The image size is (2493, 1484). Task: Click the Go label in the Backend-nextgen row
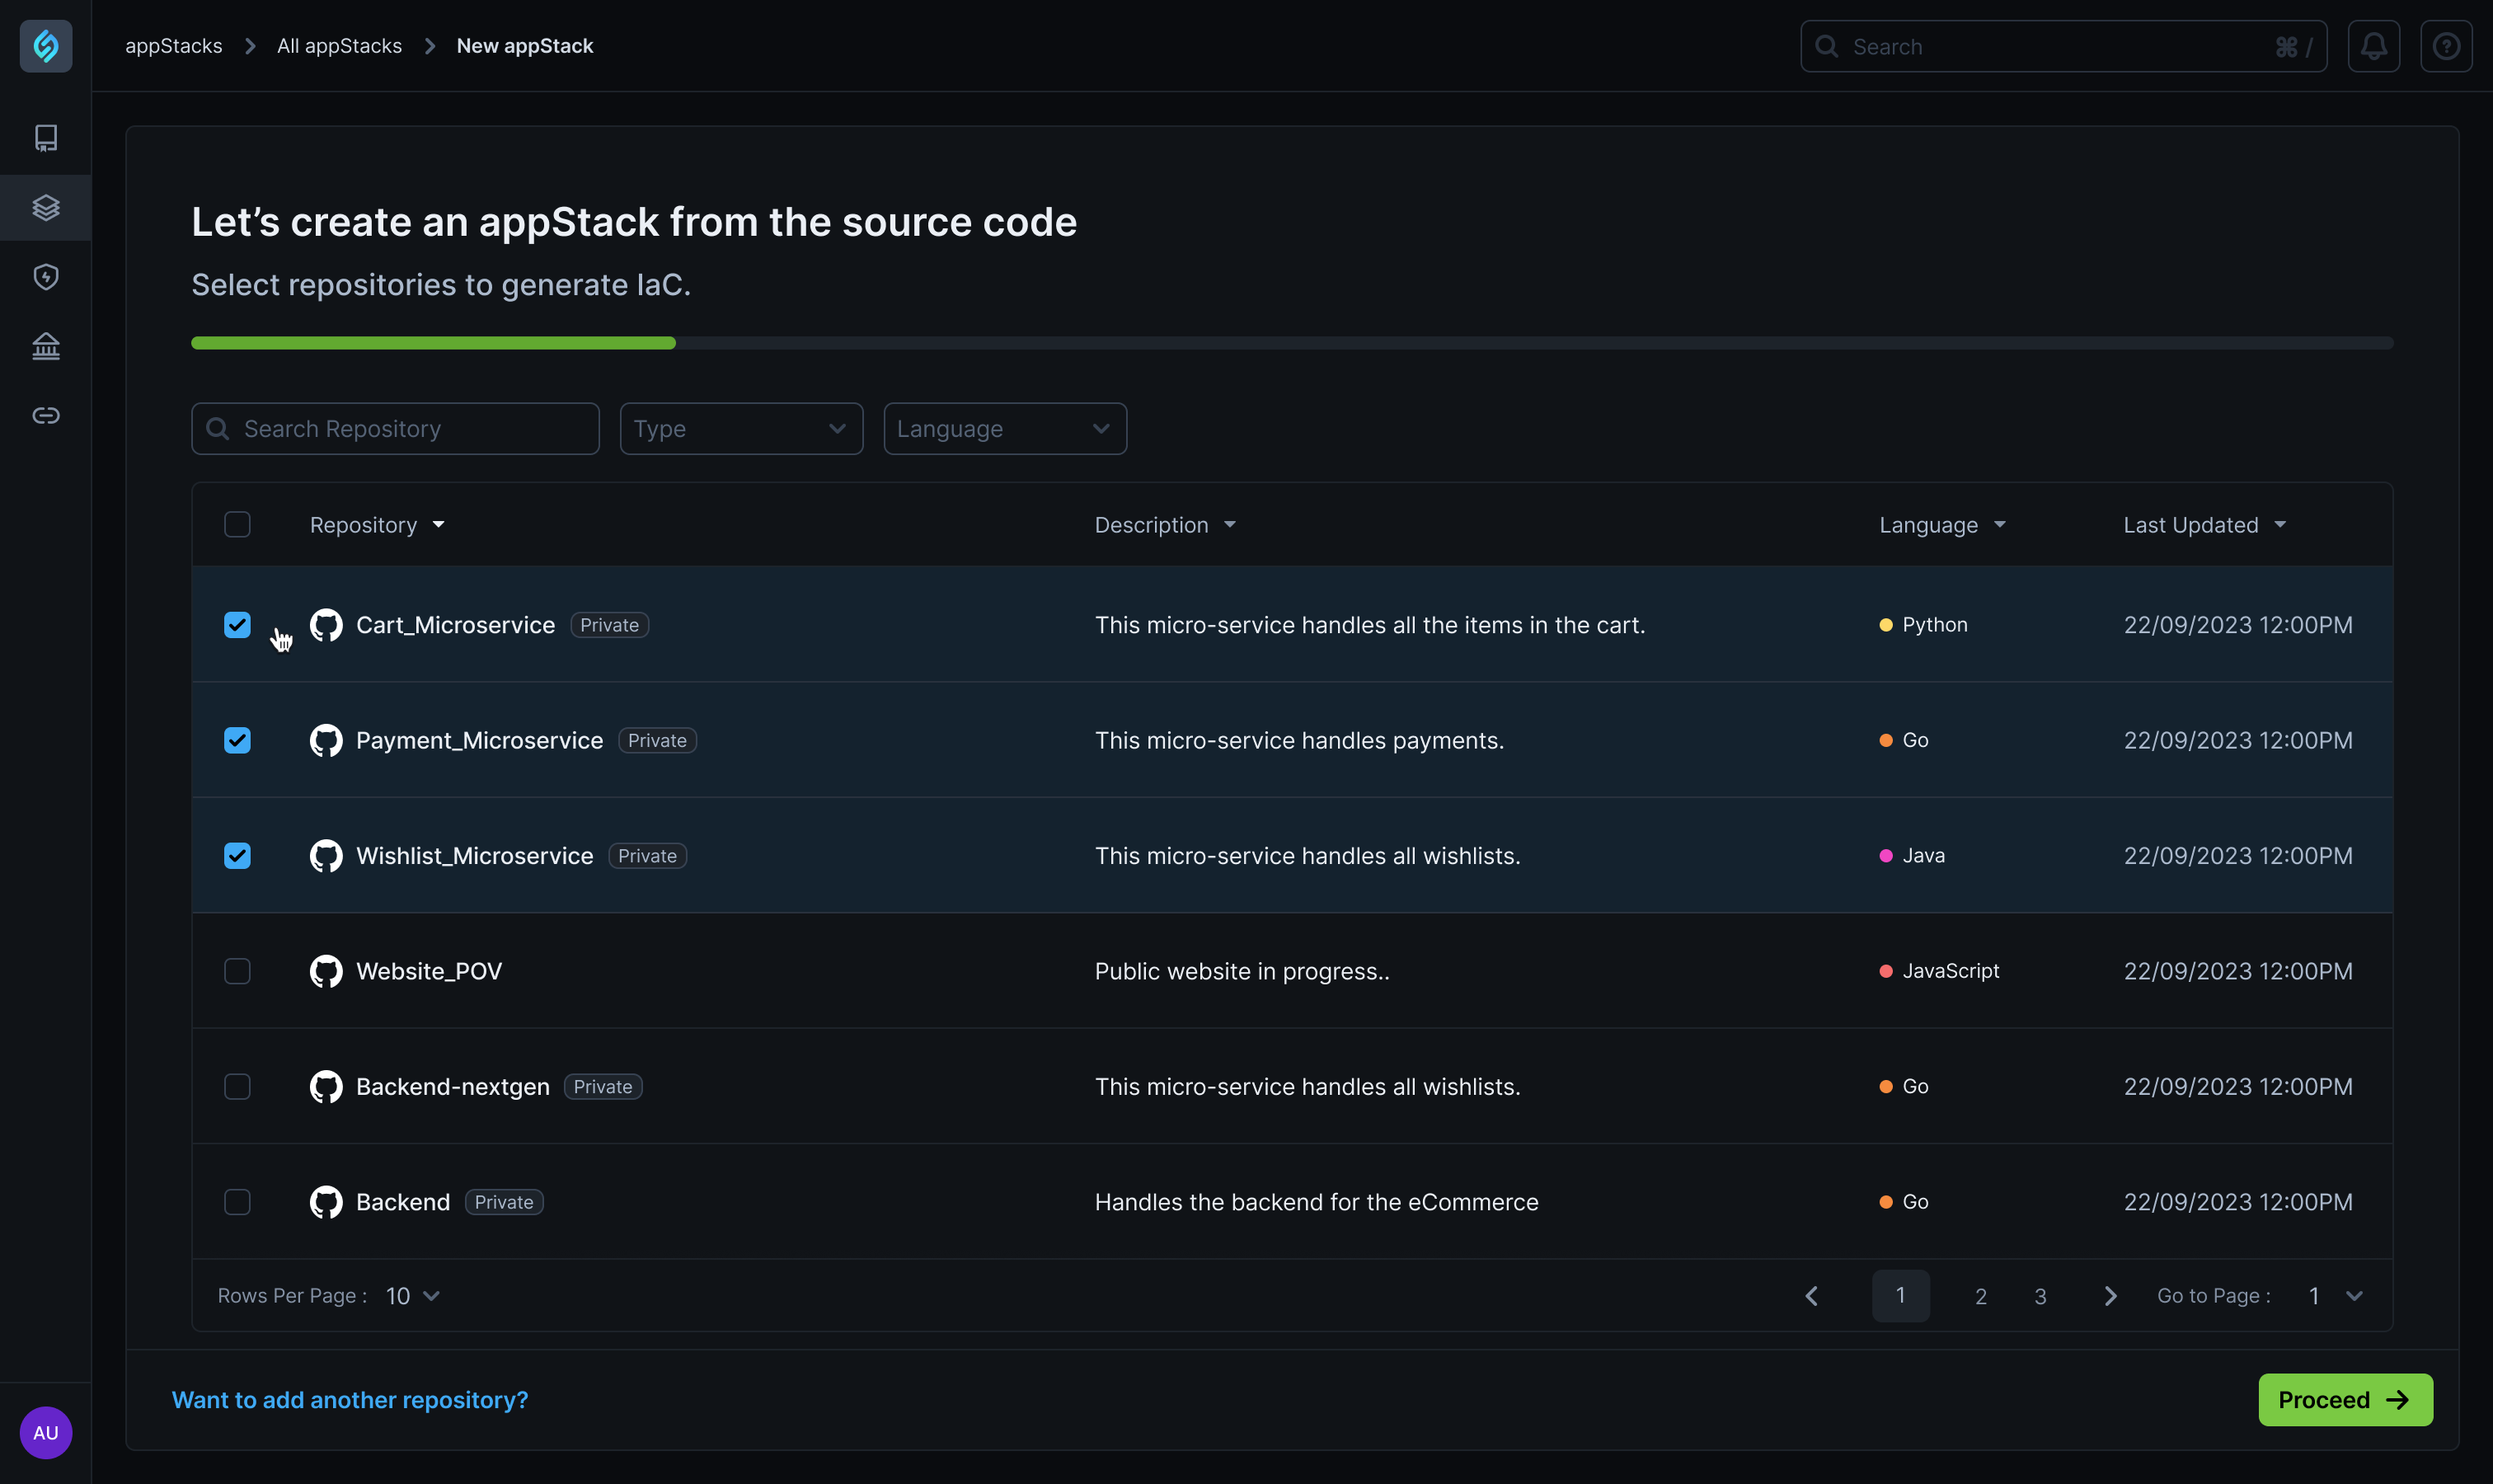[1914, 1087]
